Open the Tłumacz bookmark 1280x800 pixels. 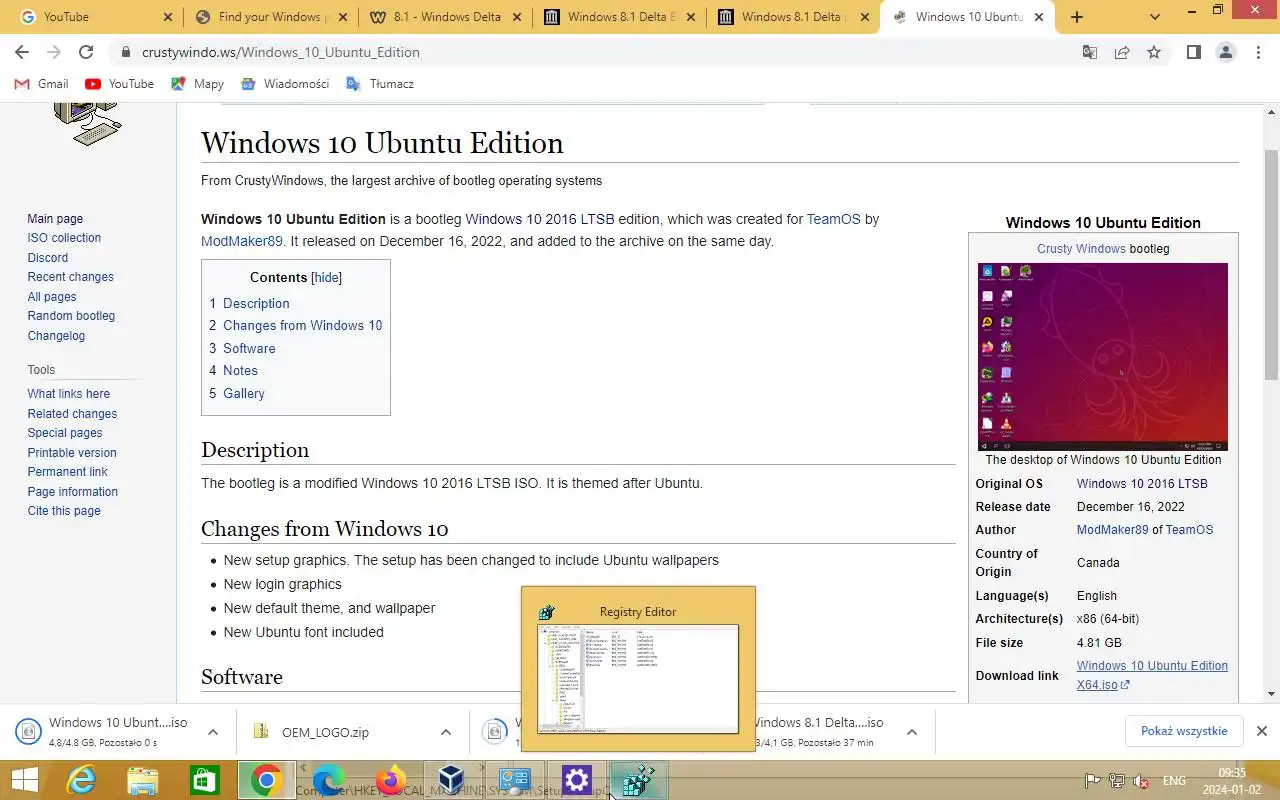coord(380,84)
